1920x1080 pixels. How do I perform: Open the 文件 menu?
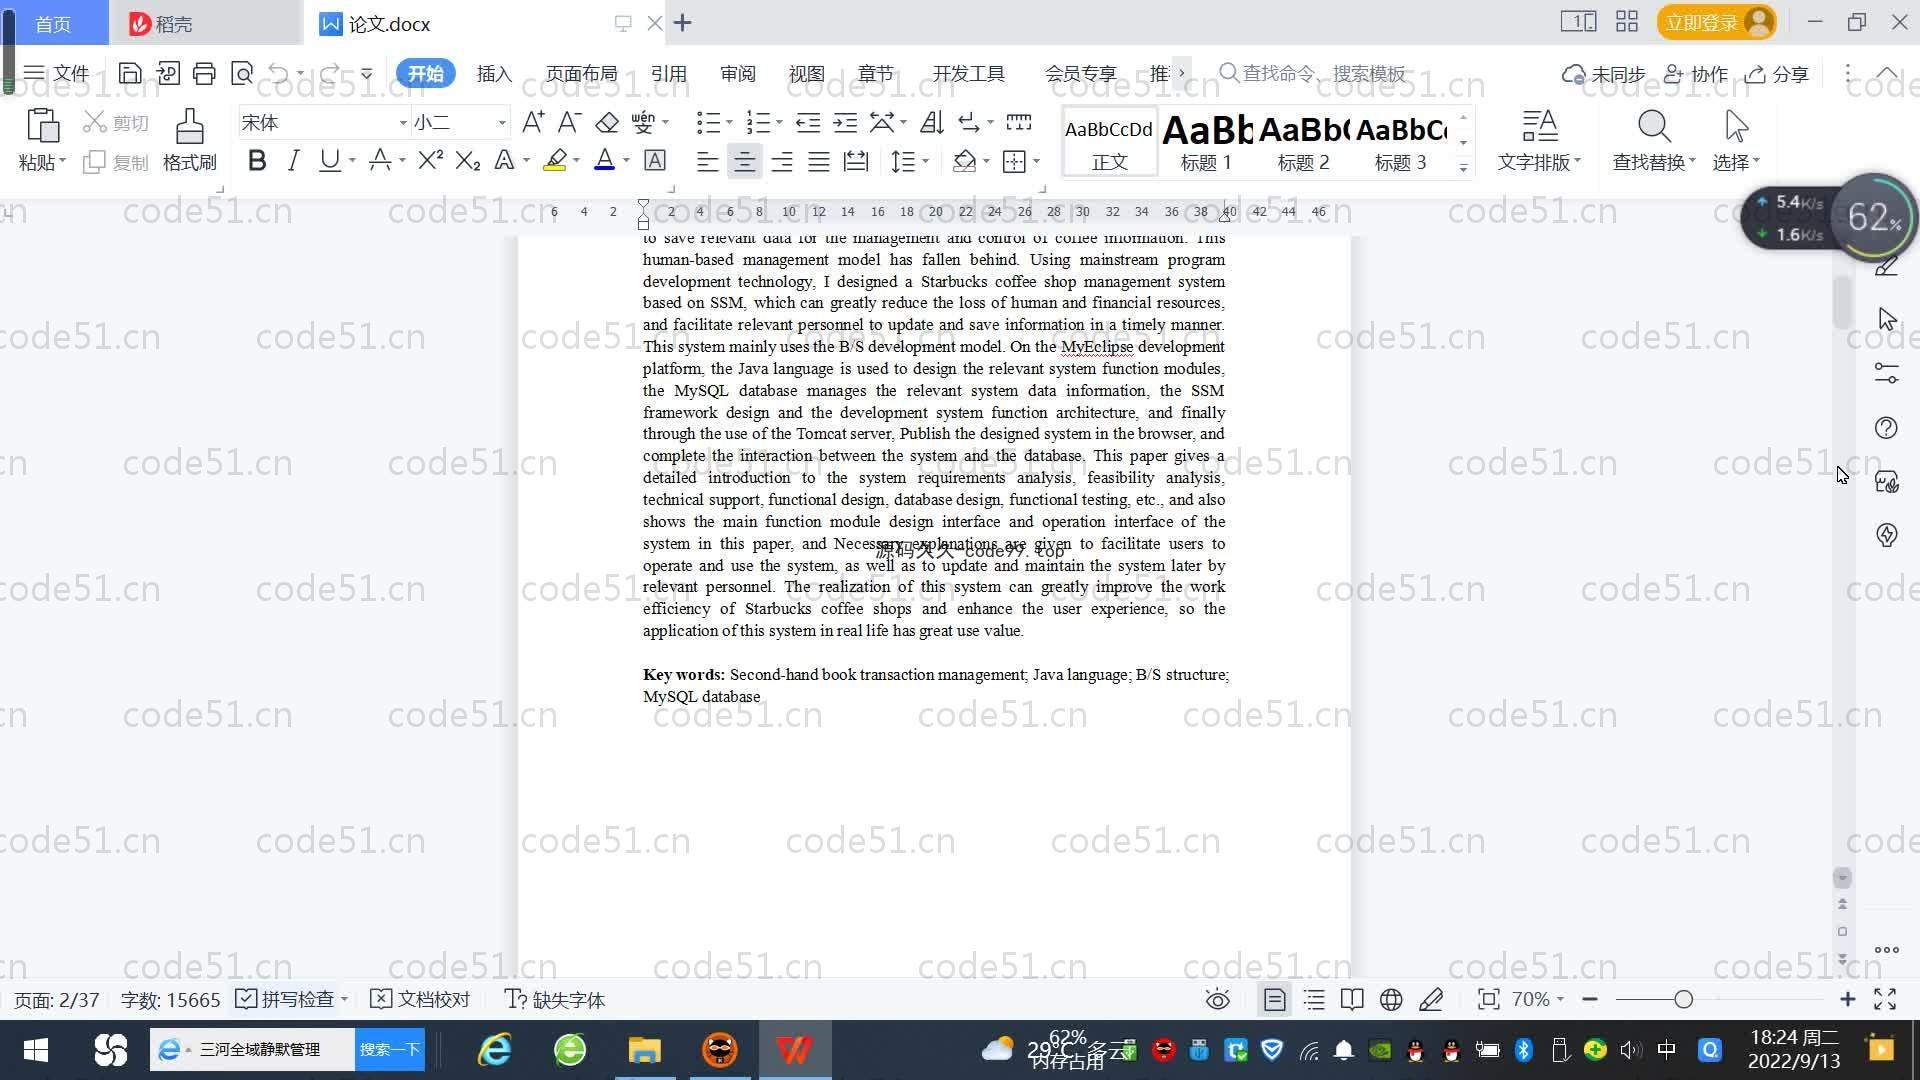pos(56,74)
